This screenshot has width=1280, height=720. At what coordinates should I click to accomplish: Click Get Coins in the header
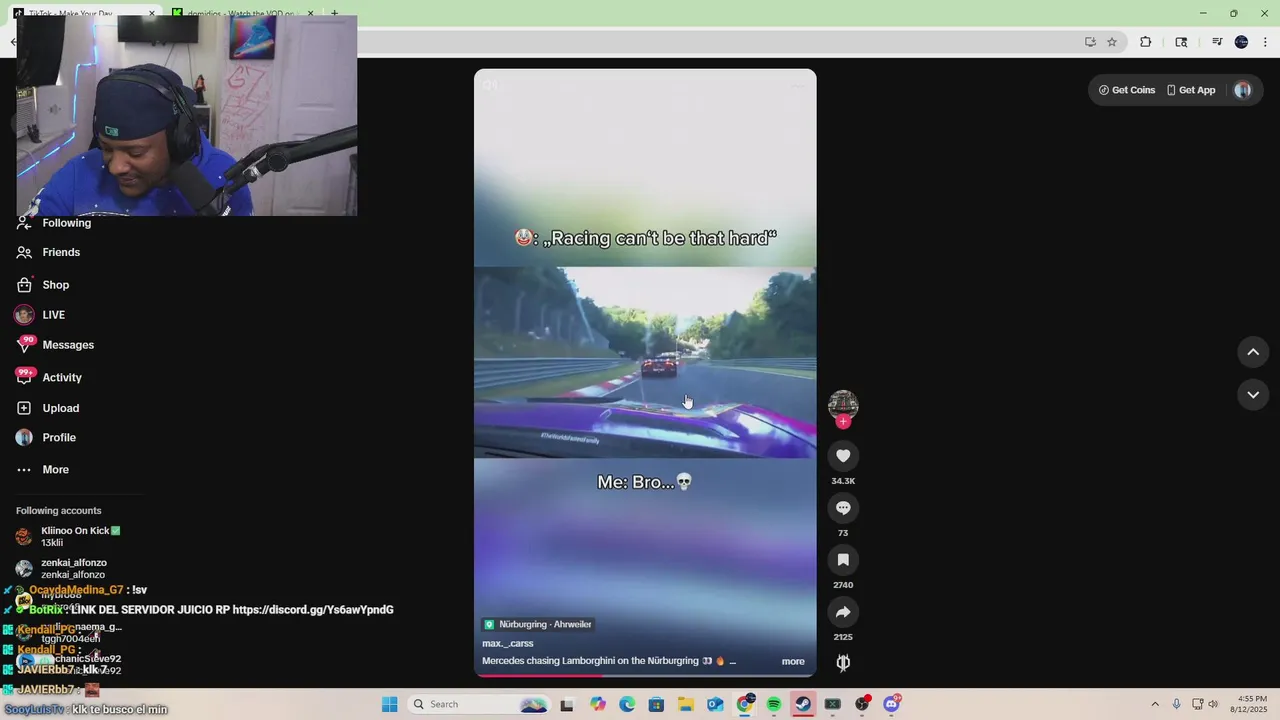1127,90
